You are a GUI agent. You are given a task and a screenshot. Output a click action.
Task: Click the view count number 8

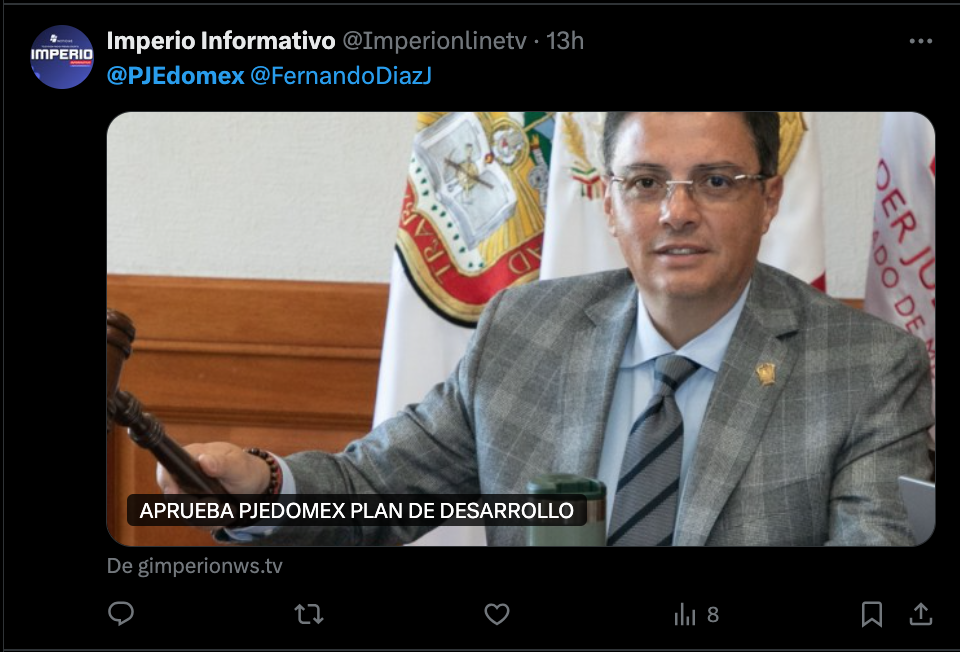[x=713, y=614]
